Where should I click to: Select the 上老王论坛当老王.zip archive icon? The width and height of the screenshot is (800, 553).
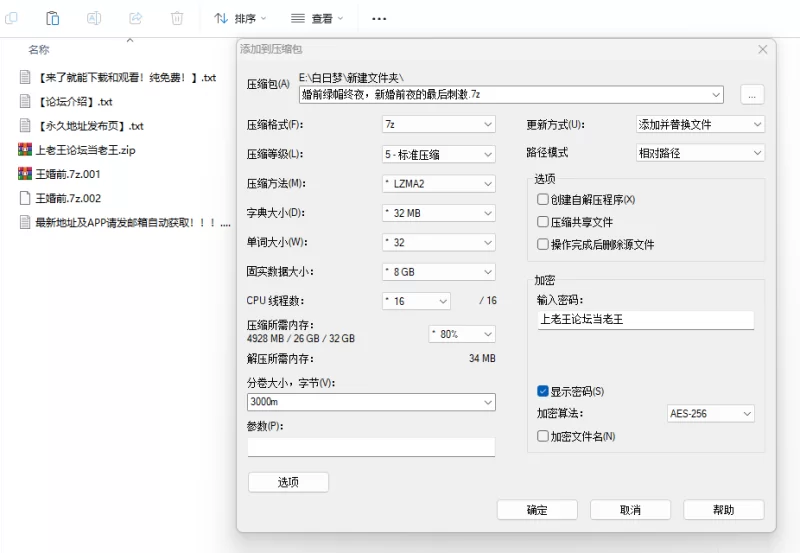coord(26,150)
